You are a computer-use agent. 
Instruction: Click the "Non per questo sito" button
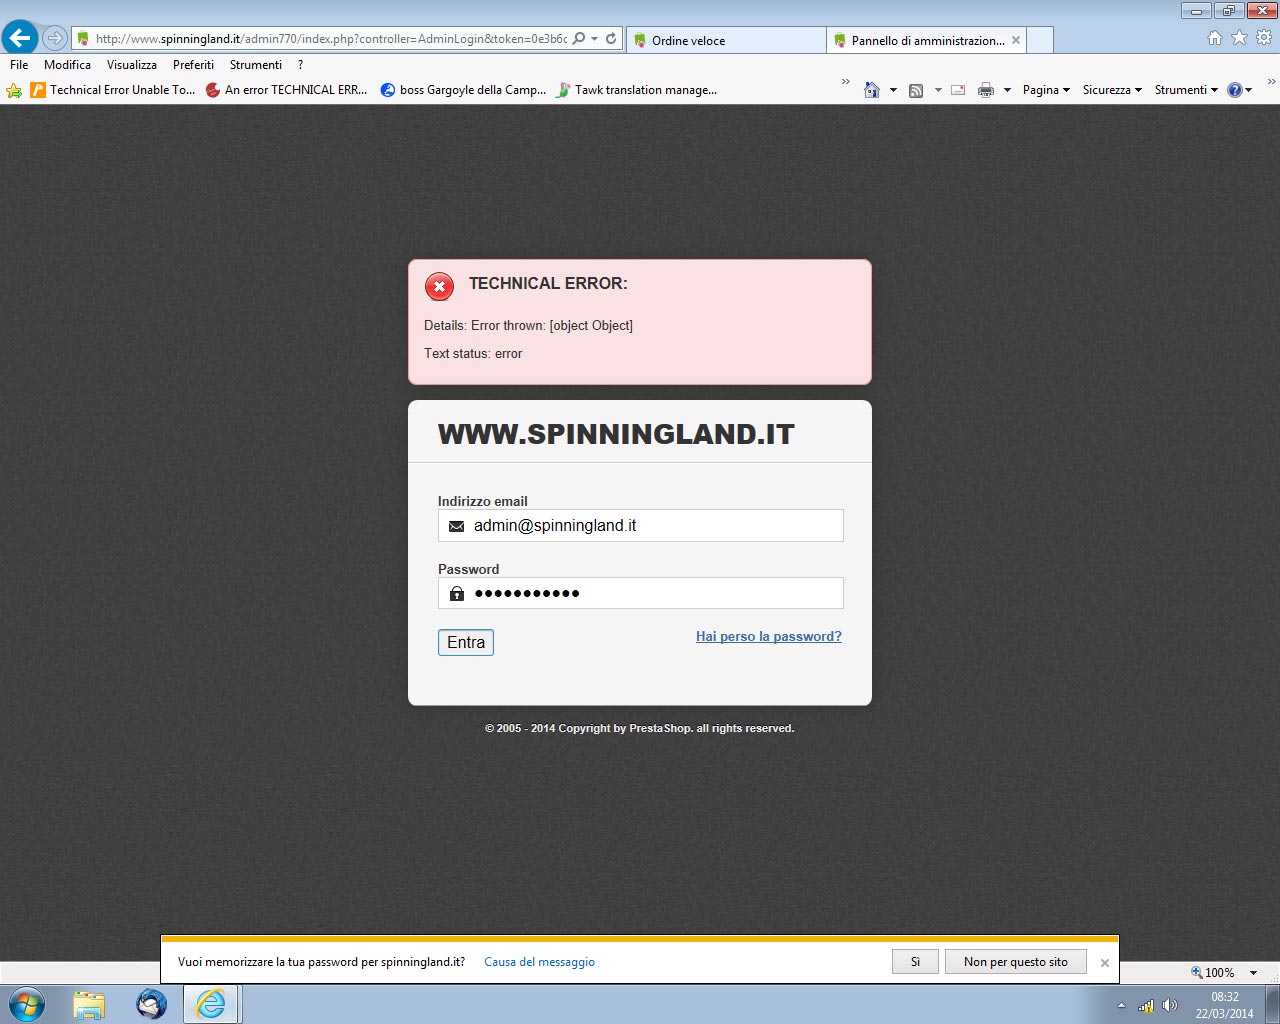point(1016,962)
